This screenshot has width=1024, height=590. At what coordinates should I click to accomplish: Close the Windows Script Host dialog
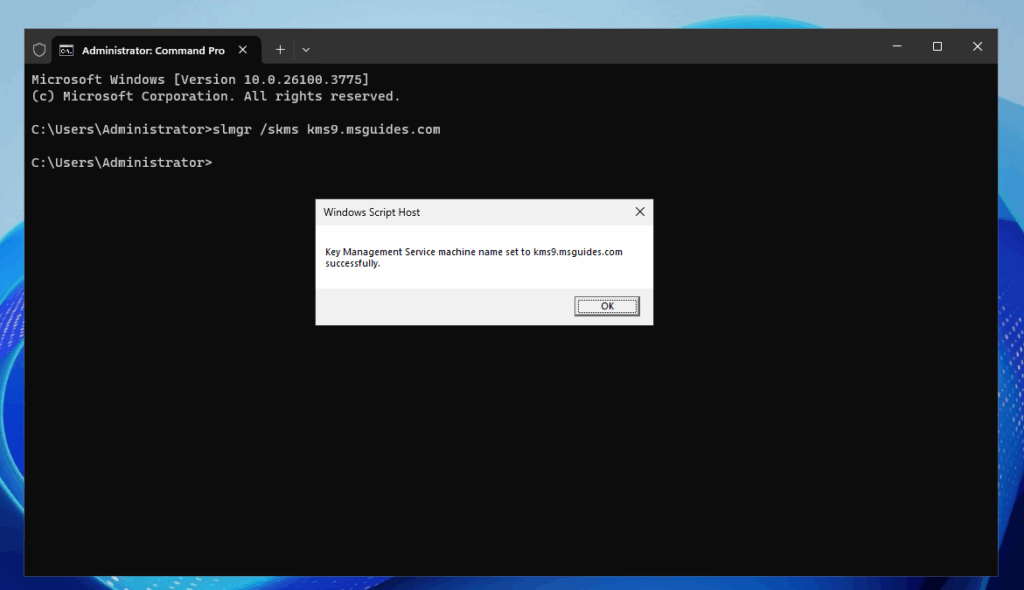(x=640, y=212)
